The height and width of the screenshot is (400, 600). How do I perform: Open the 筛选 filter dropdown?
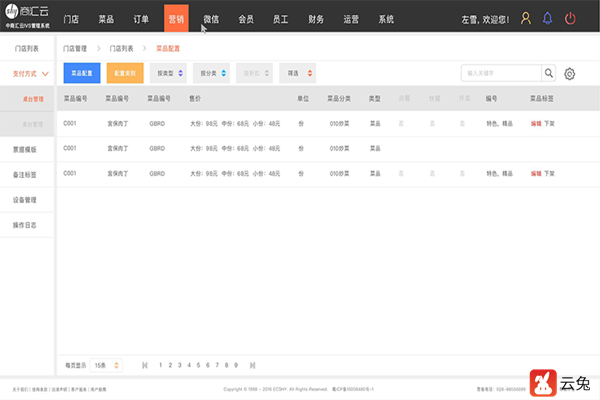pos(297,73)
